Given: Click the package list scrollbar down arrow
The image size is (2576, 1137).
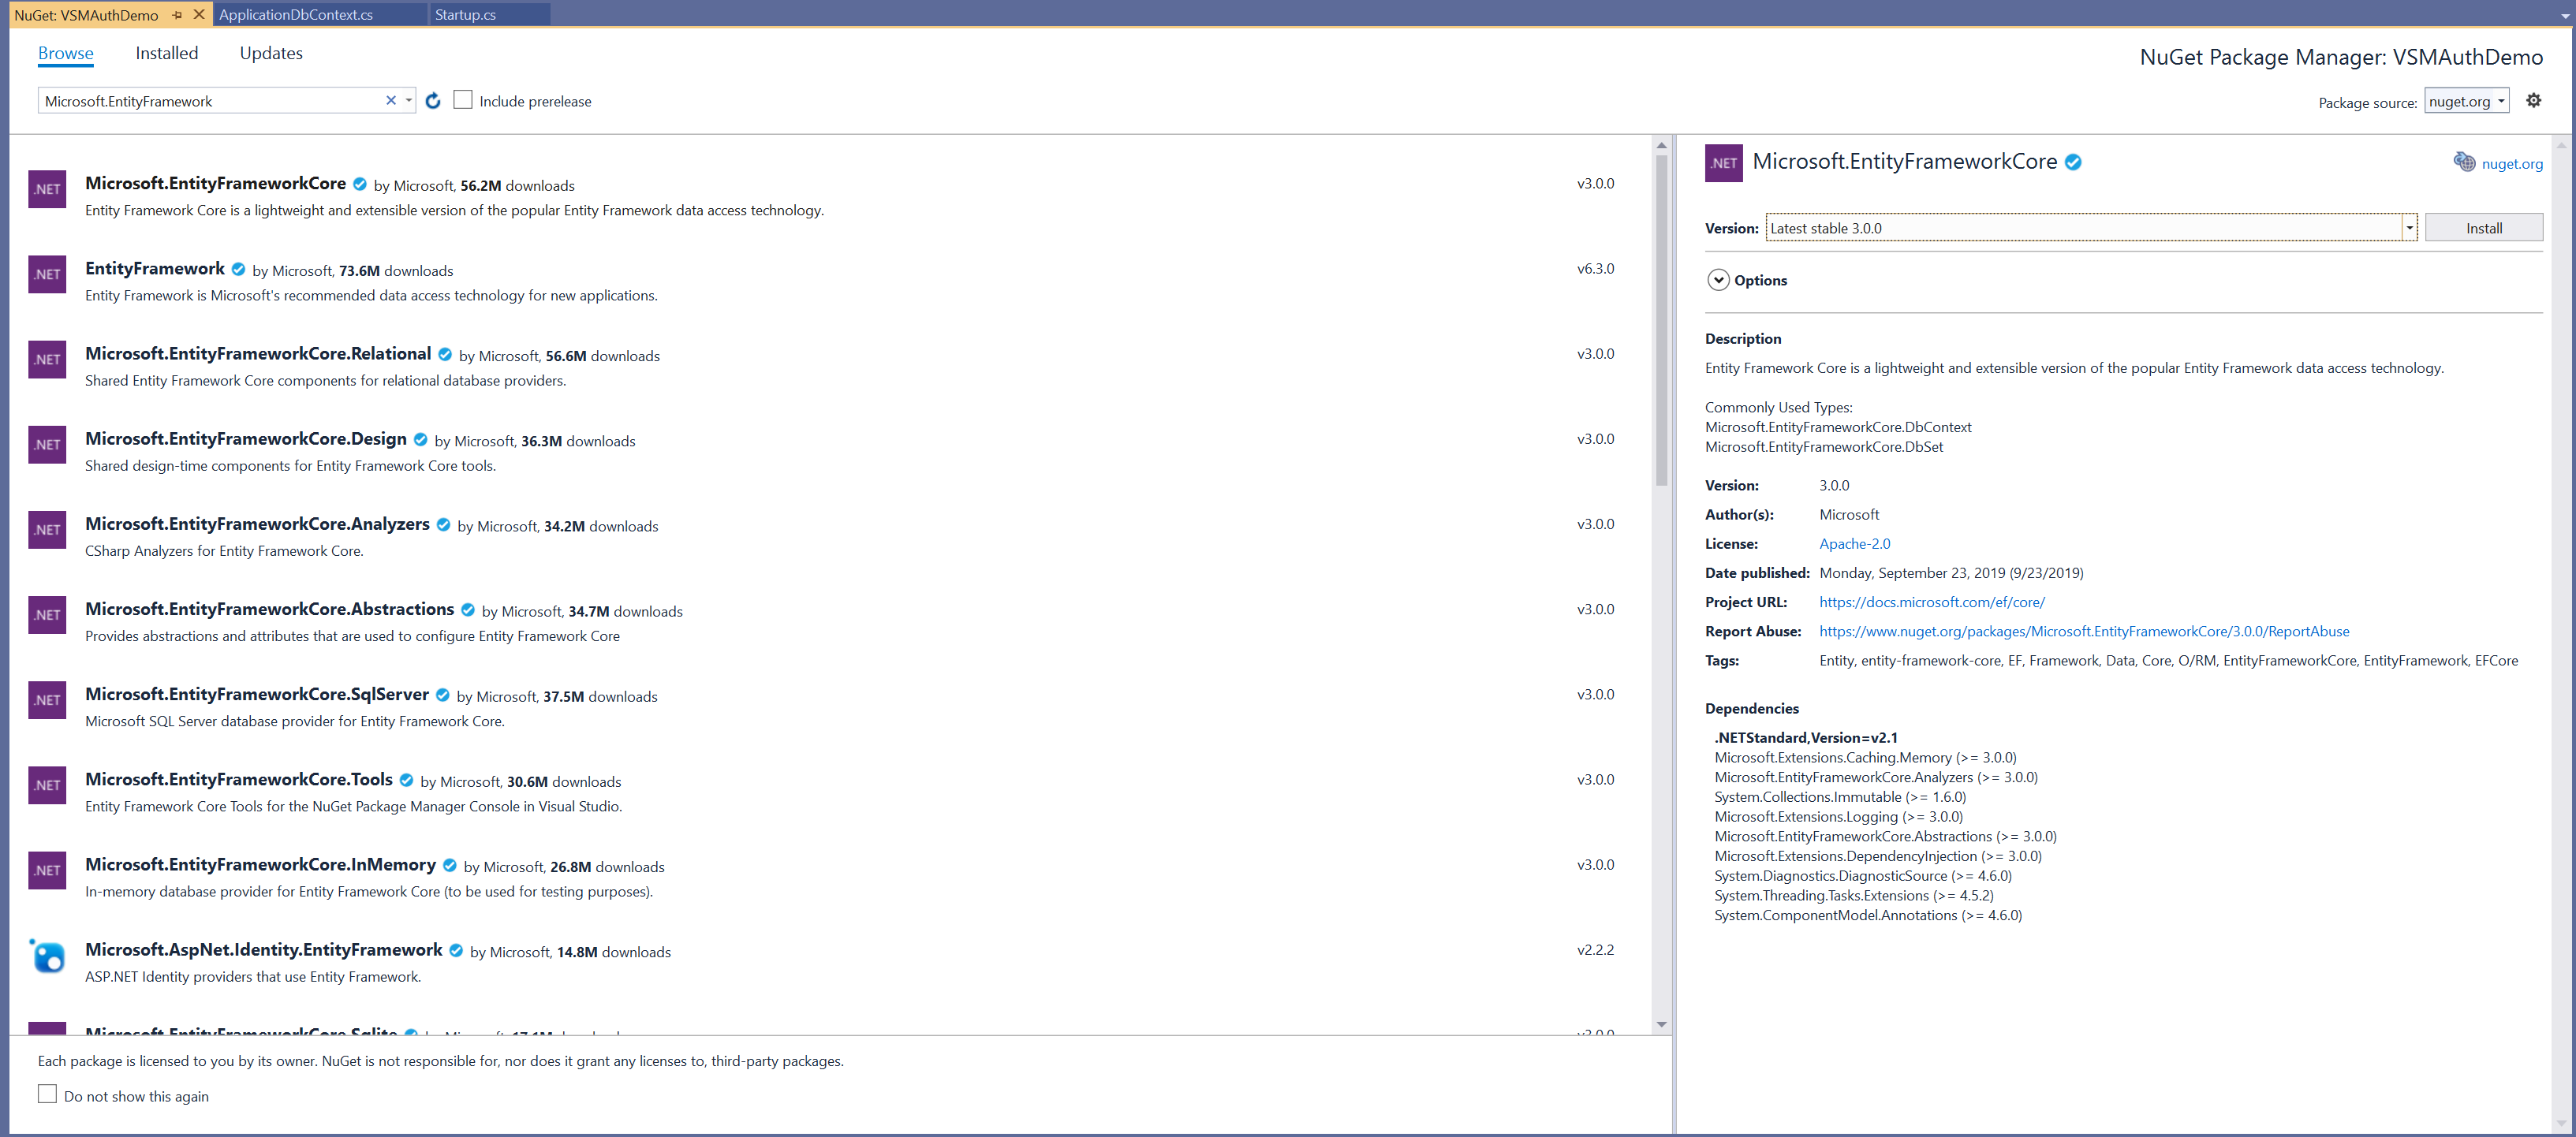Looking at the screenshot, I should [x=1661, y=1024].
